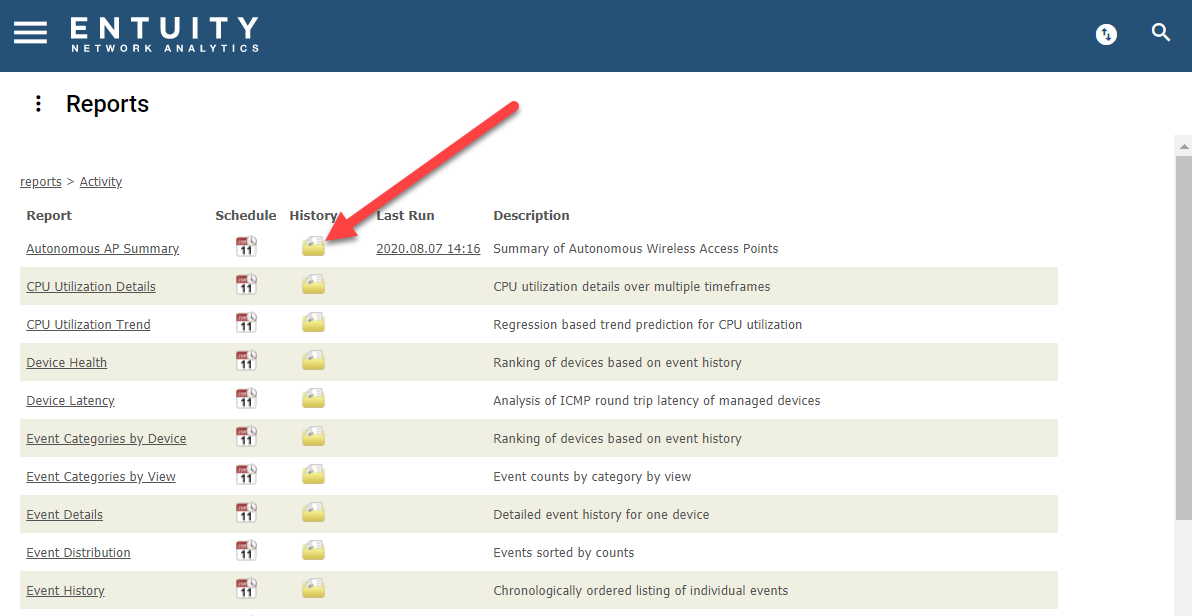Open the Device Latency report
1192x616 pixels.
71,401
